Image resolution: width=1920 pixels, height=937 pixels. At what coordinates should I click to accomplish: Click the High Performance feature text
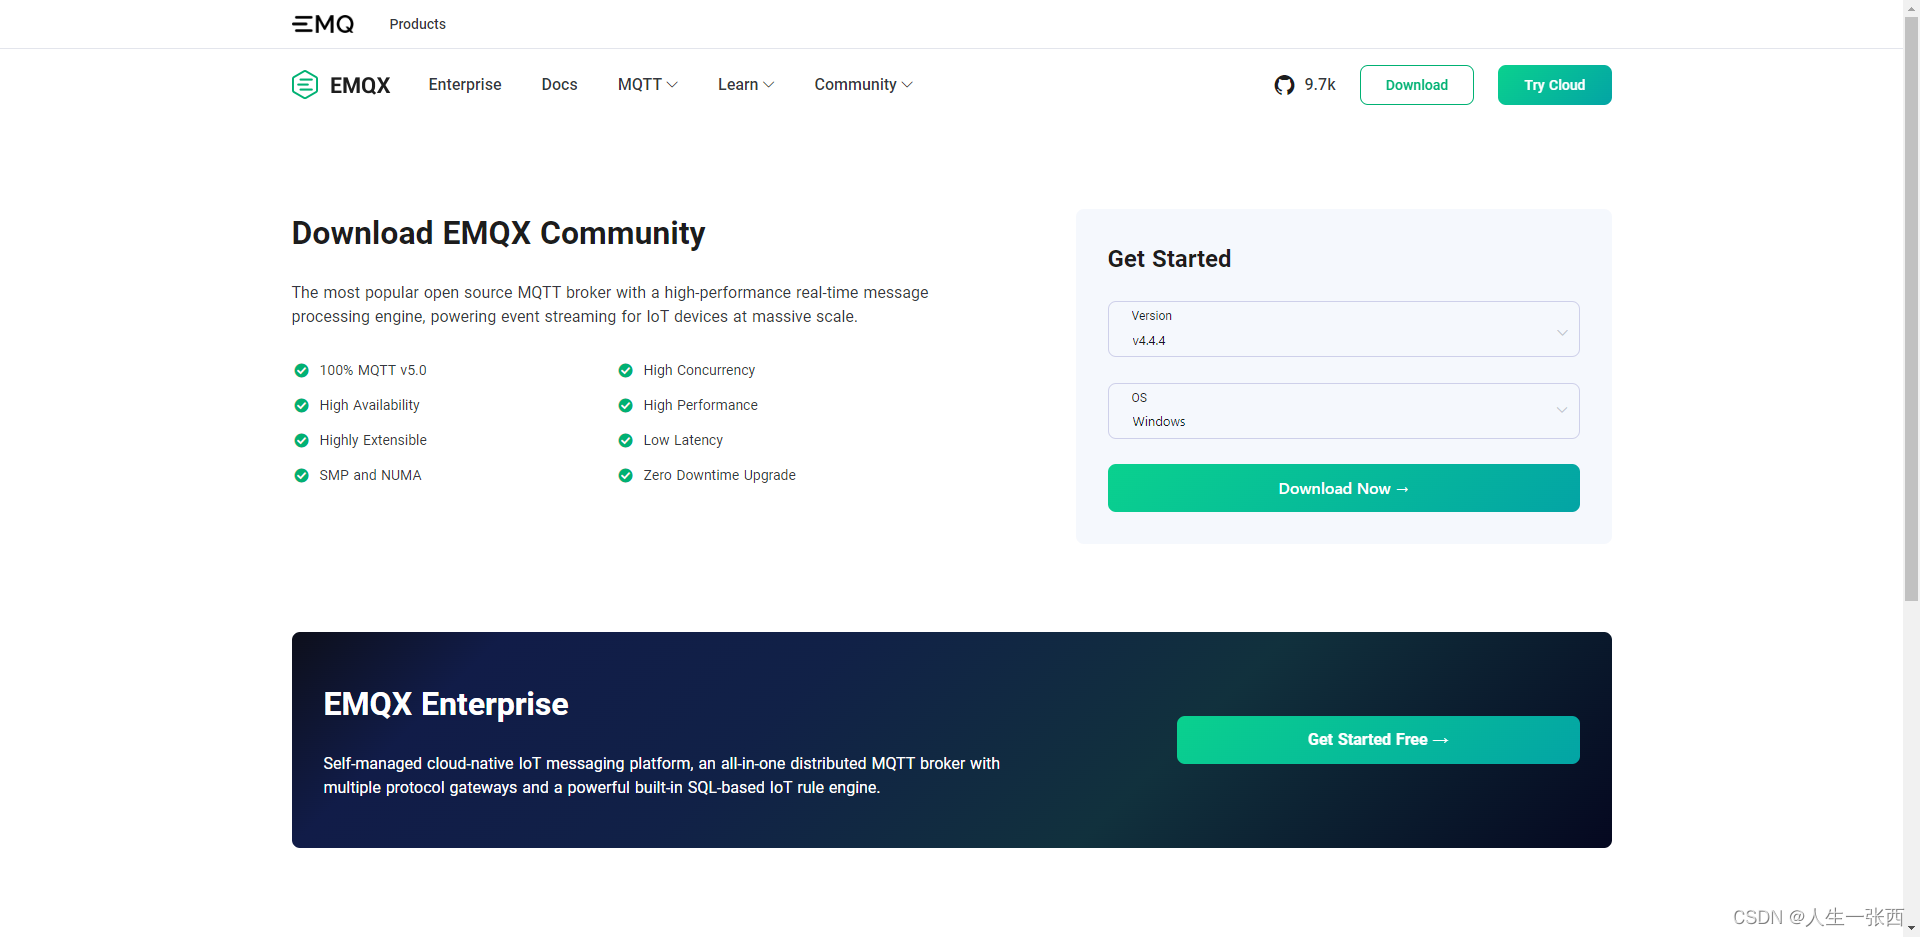pyautogui.click(x=700, y=405)
